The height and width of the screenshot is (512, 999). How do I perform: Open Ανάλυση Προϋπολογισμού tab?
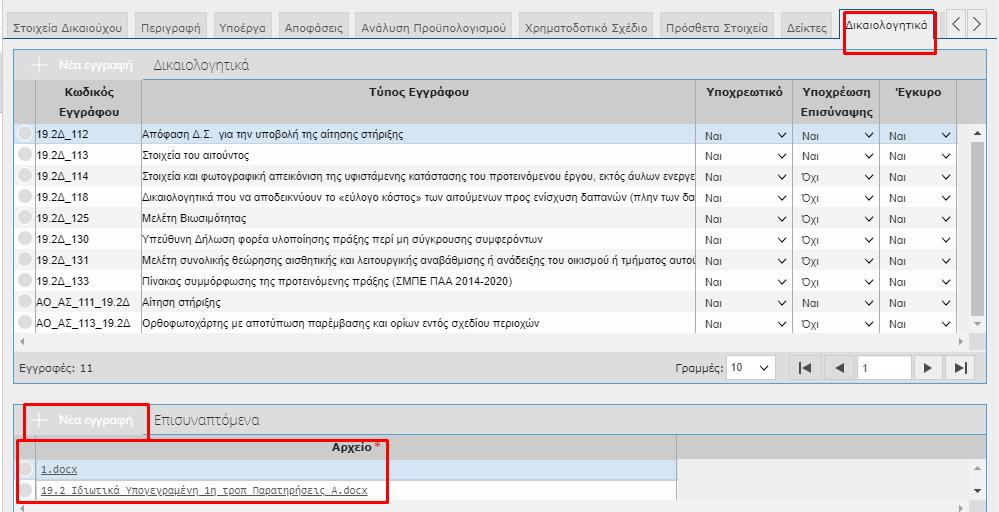(433, 27)
